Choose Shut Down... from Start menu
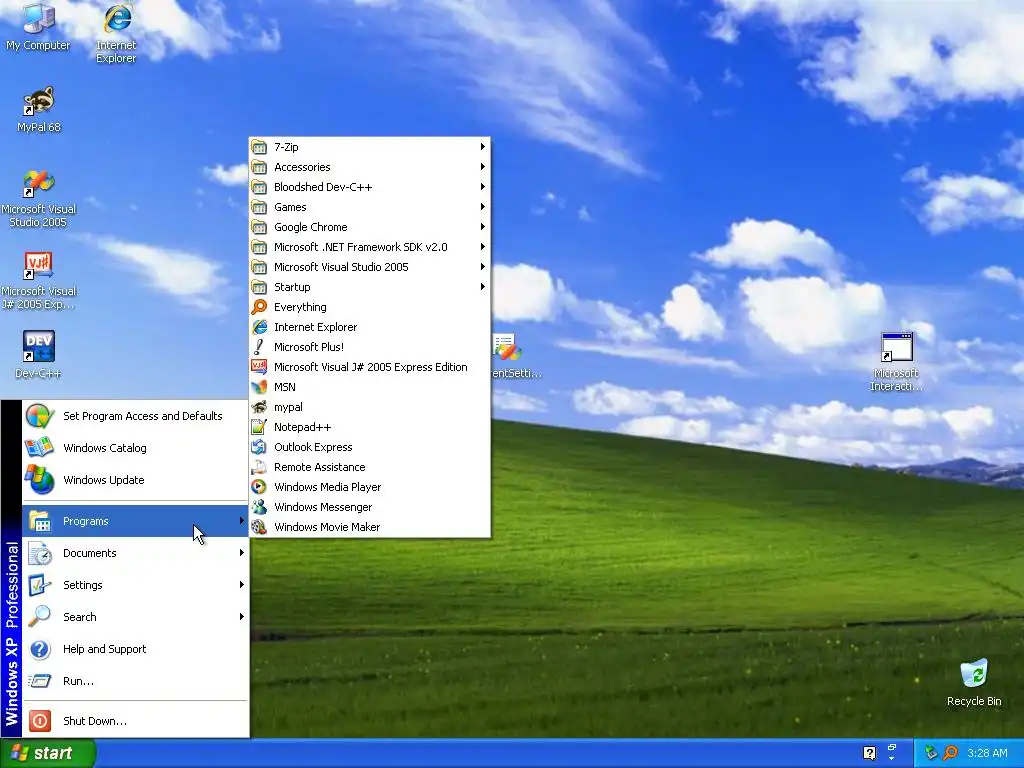The image size is (1024, 768). pos(135,721)
